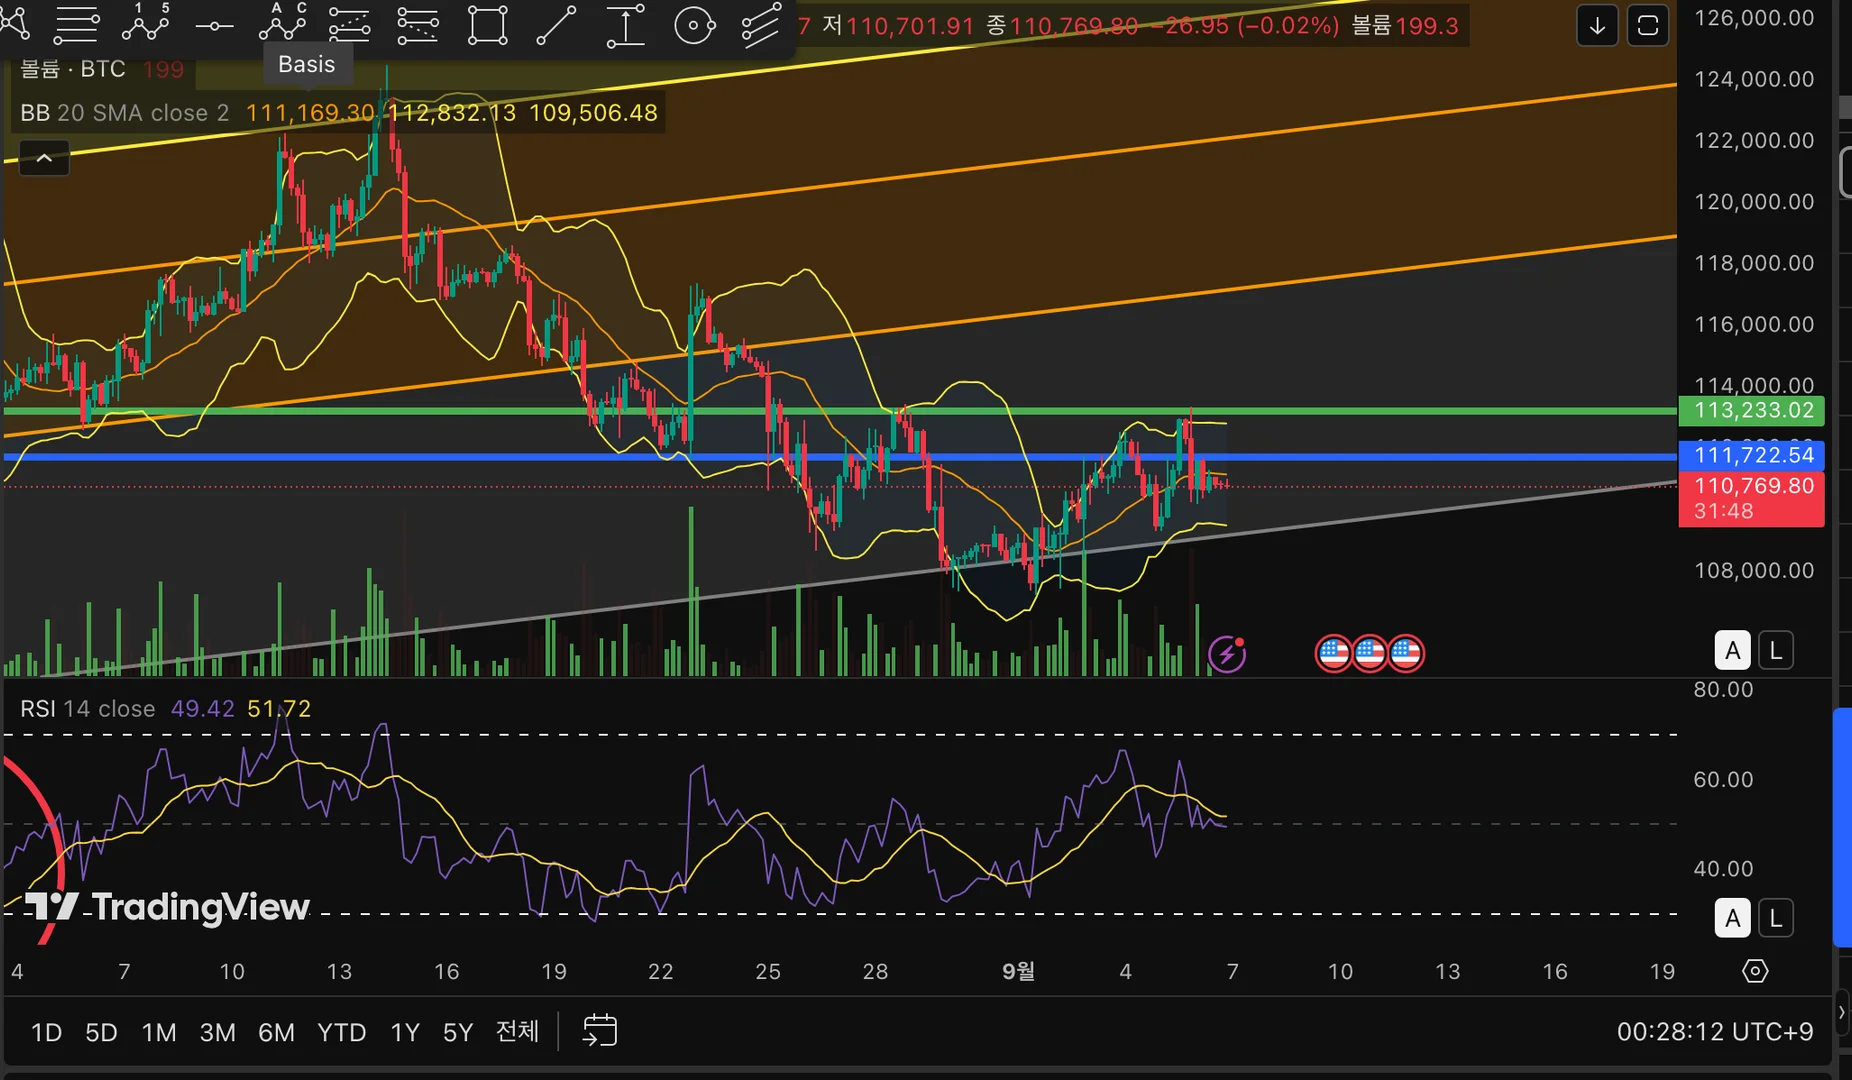Open timezone menu 00:28:12 UTC+9
1852x1080 pixels.
click(x=1715, y=1032)
